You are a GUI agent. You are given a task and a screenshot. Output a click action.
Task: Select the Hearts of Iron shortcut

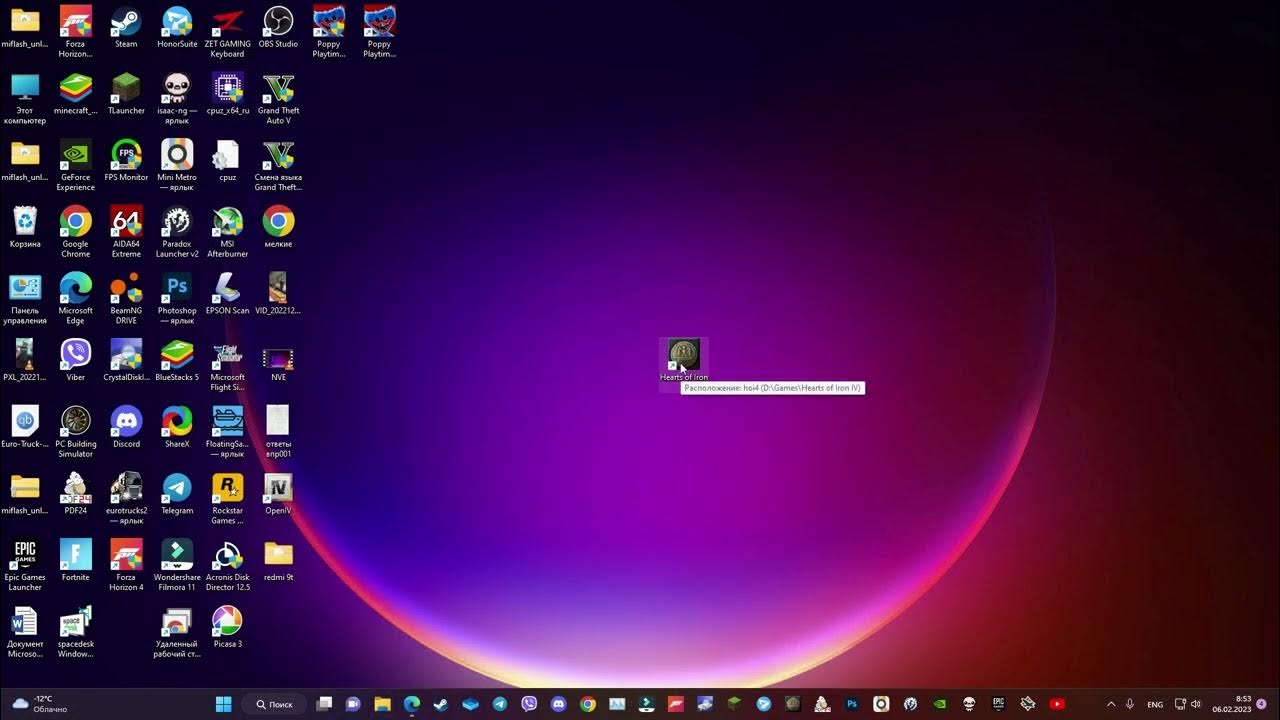pyautogui.click(x=684, y=361)
